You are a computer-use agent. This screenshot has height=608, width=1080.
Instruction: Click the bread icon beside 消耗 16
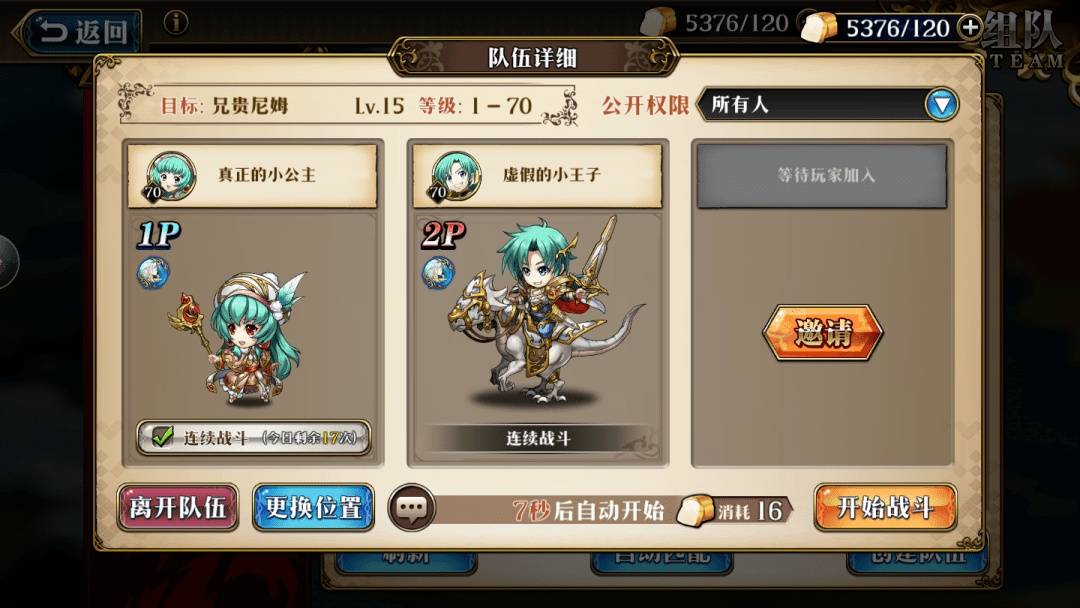(696, 510)
